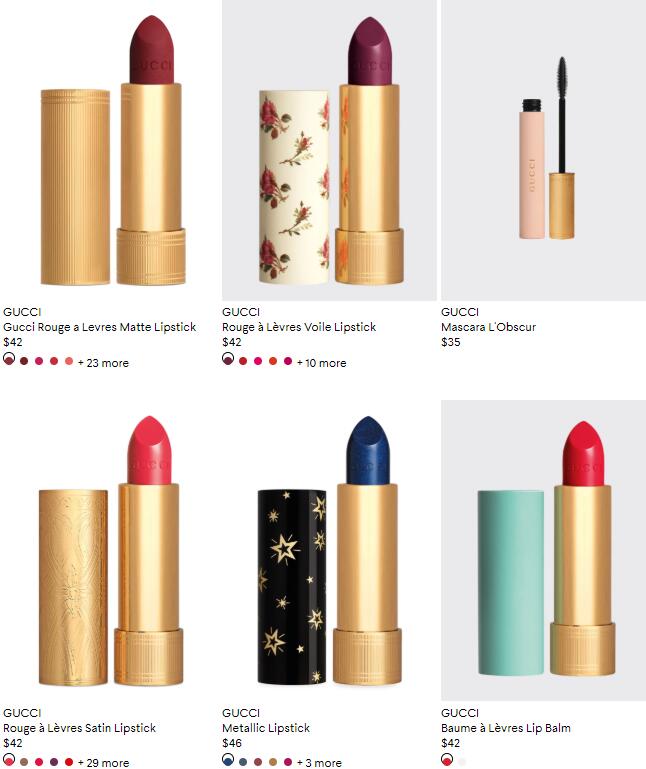Select hot pink swatch under Voile Lipstick
The width and height of the screenshot is (646, 769).
click(258, 361)
